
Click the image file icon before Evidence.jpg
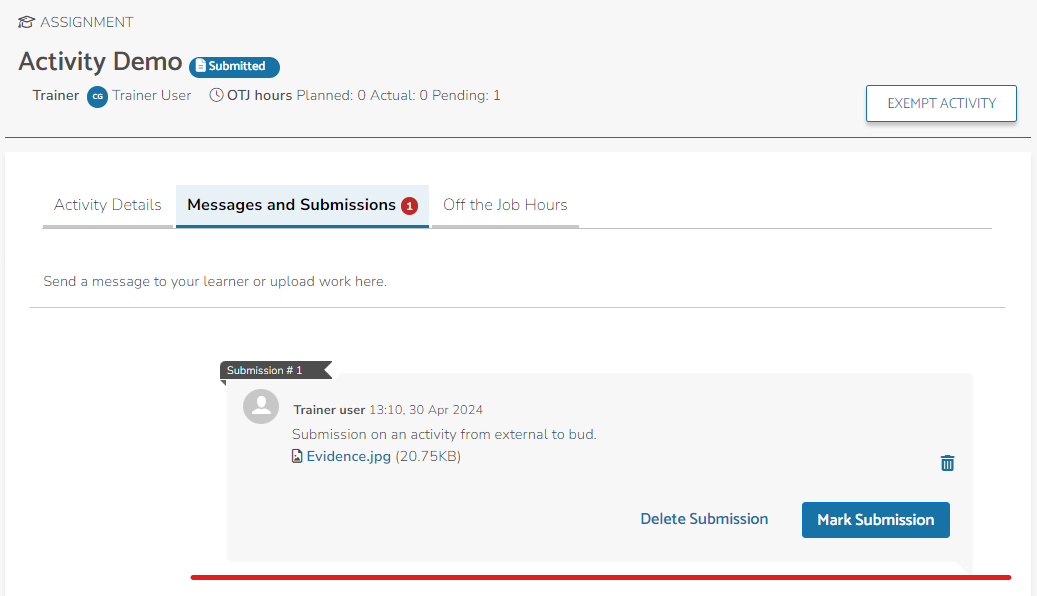297,456
